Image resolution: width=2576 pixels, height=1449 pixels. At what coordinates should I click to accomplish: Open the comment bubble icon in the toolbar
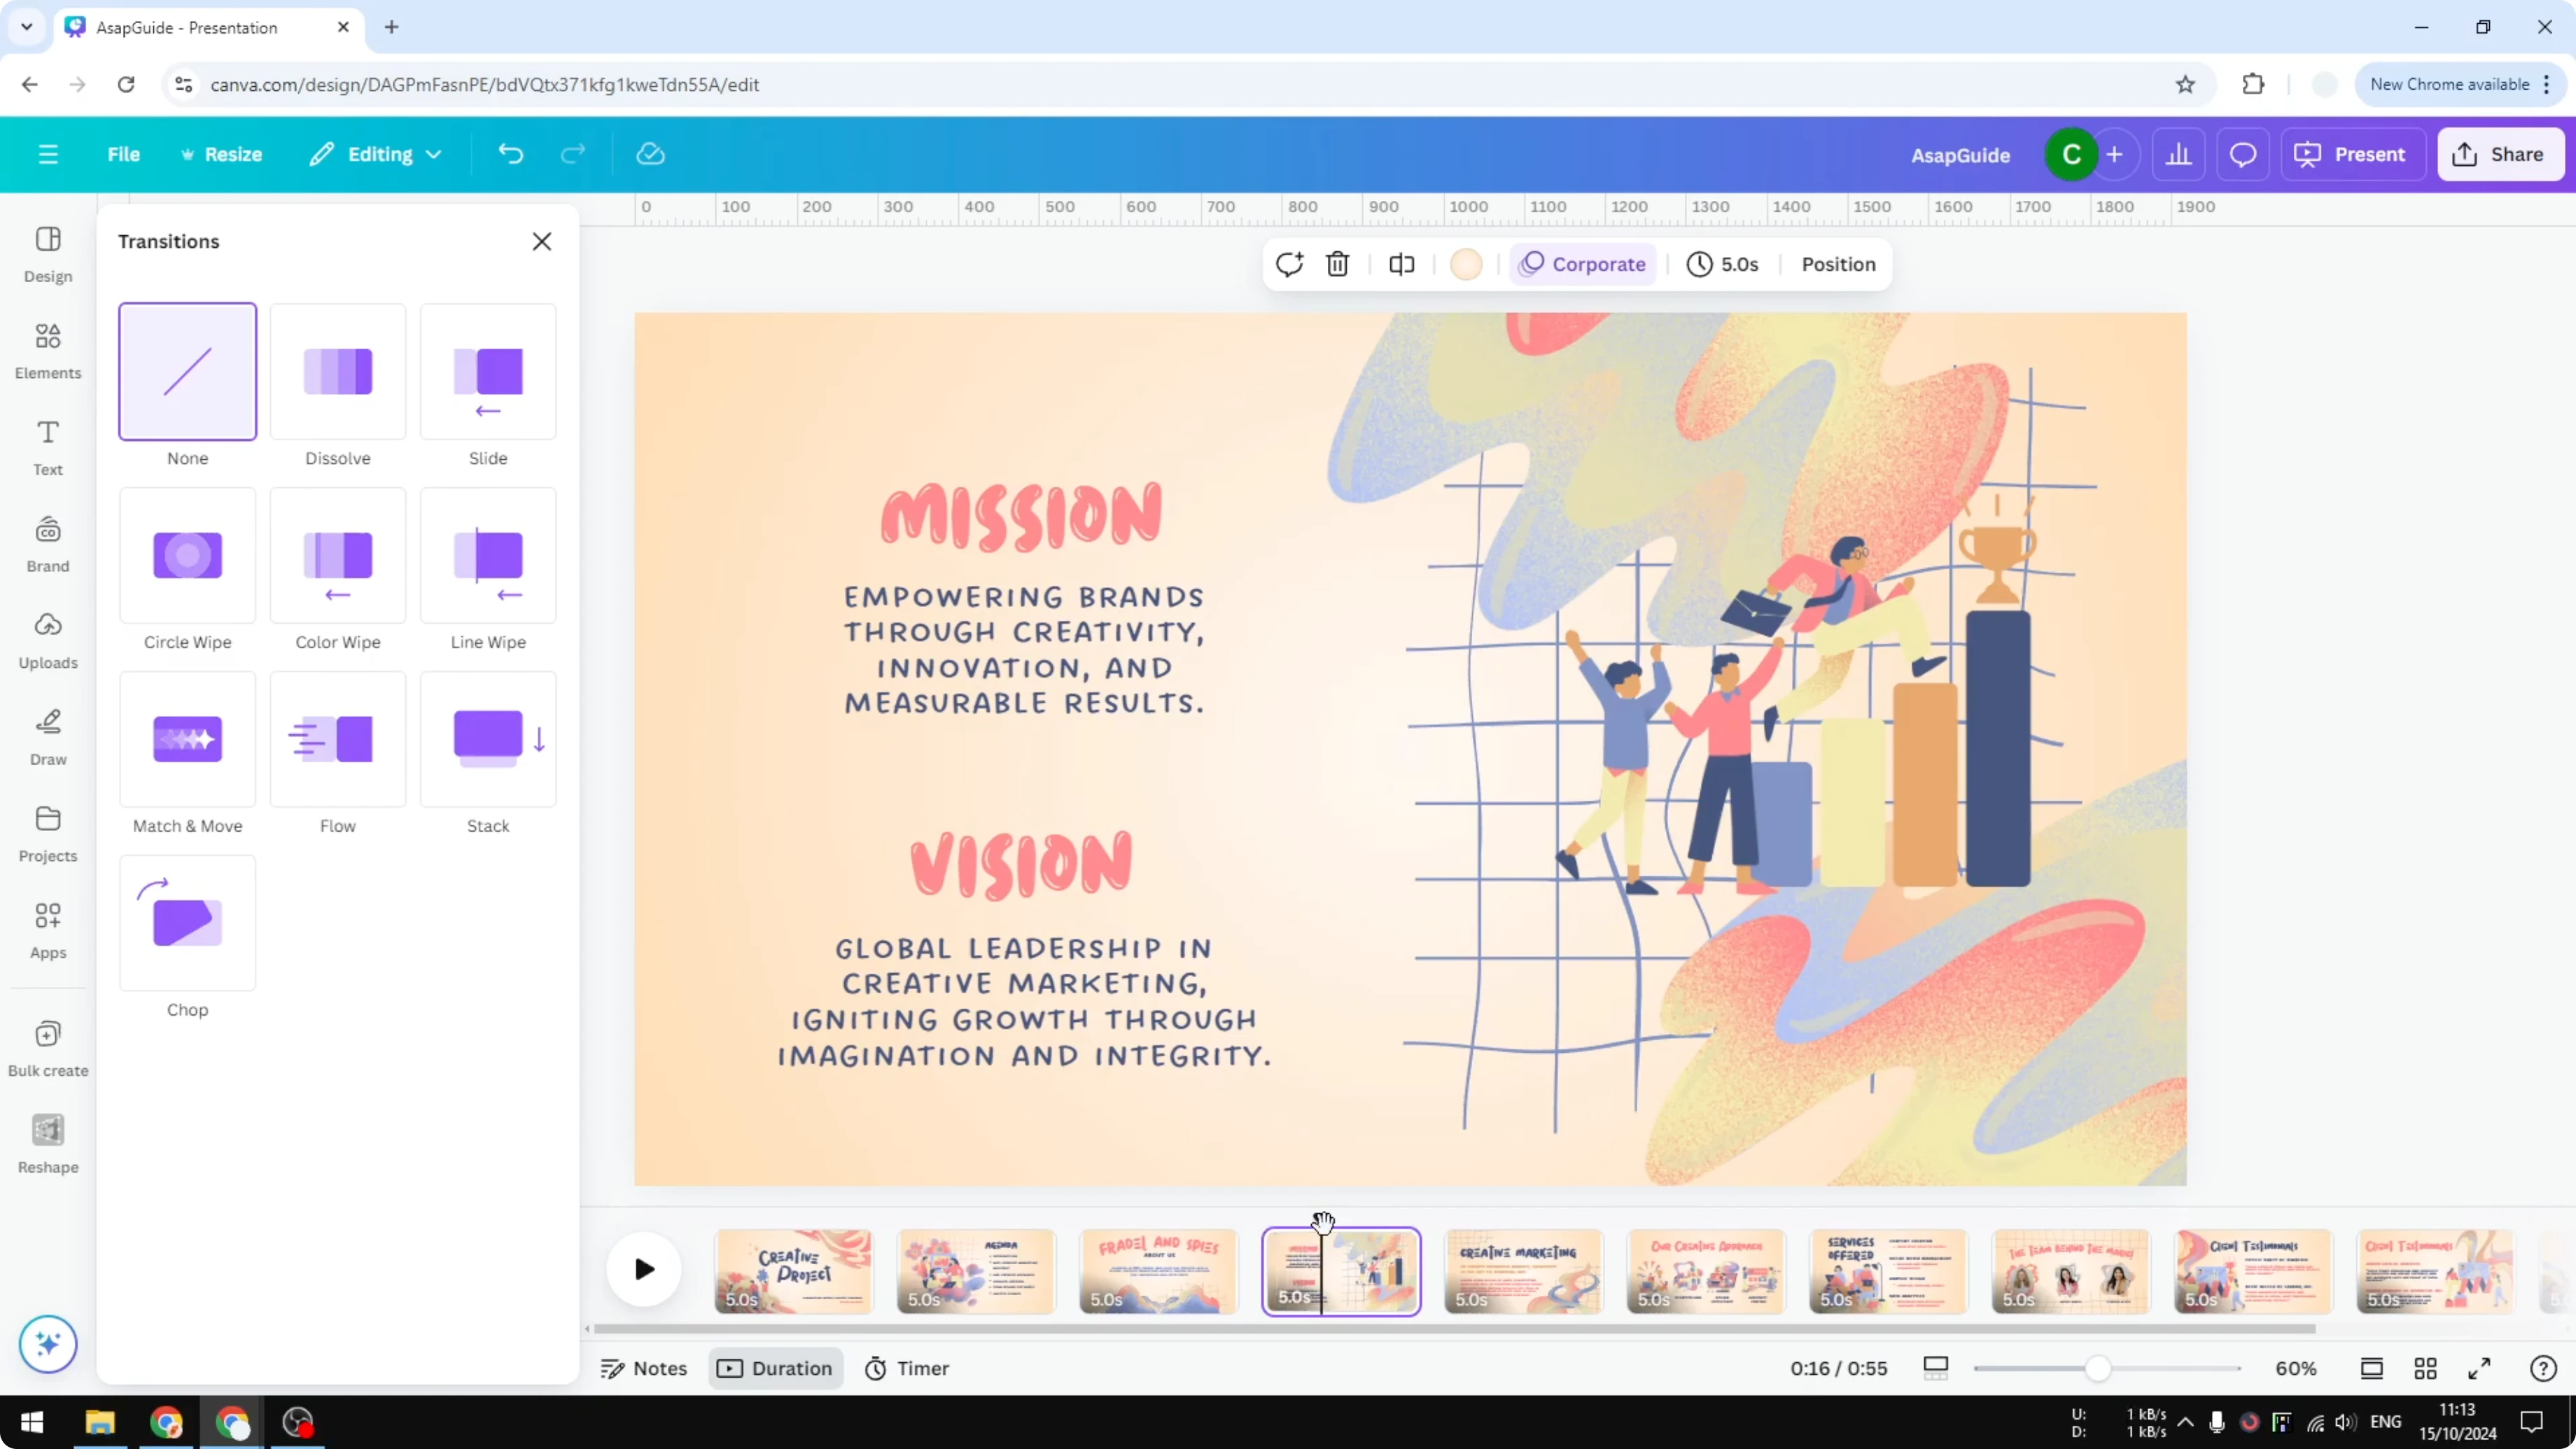[x=2243, y=154]
